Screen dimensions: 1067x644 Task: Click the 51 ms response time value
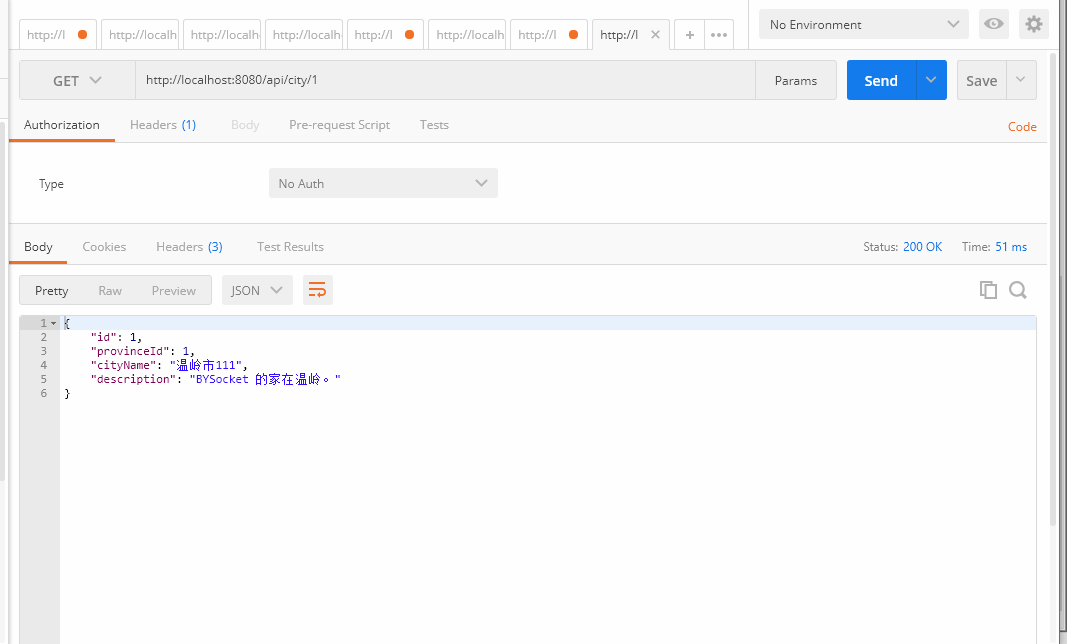coord(1011,246)
